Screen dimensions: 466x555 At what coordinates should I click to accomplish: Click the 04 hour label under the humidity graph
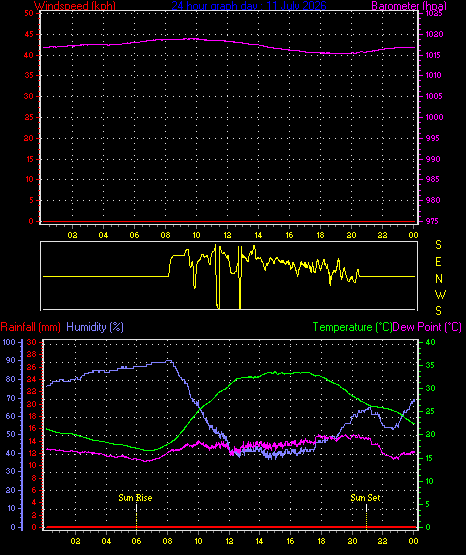[x=106, y=541]
